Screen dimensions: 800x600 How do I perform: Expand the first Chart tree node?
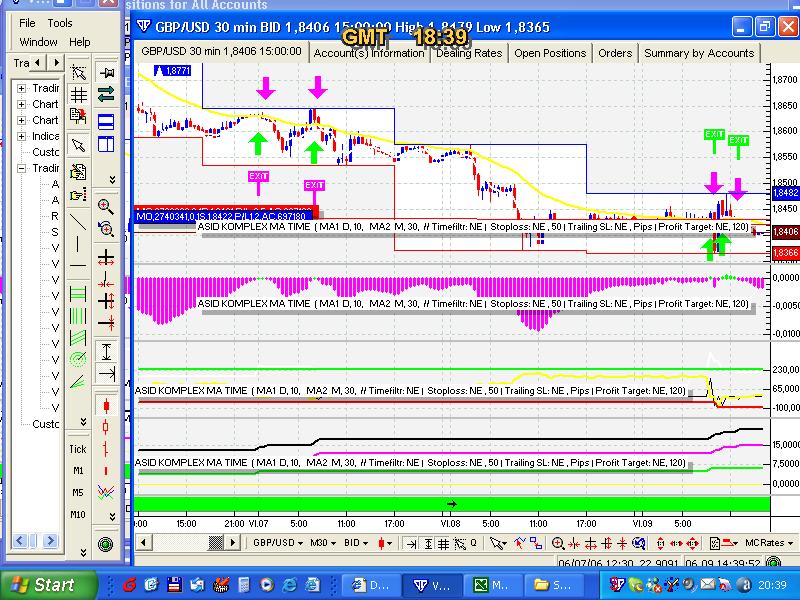21,105
